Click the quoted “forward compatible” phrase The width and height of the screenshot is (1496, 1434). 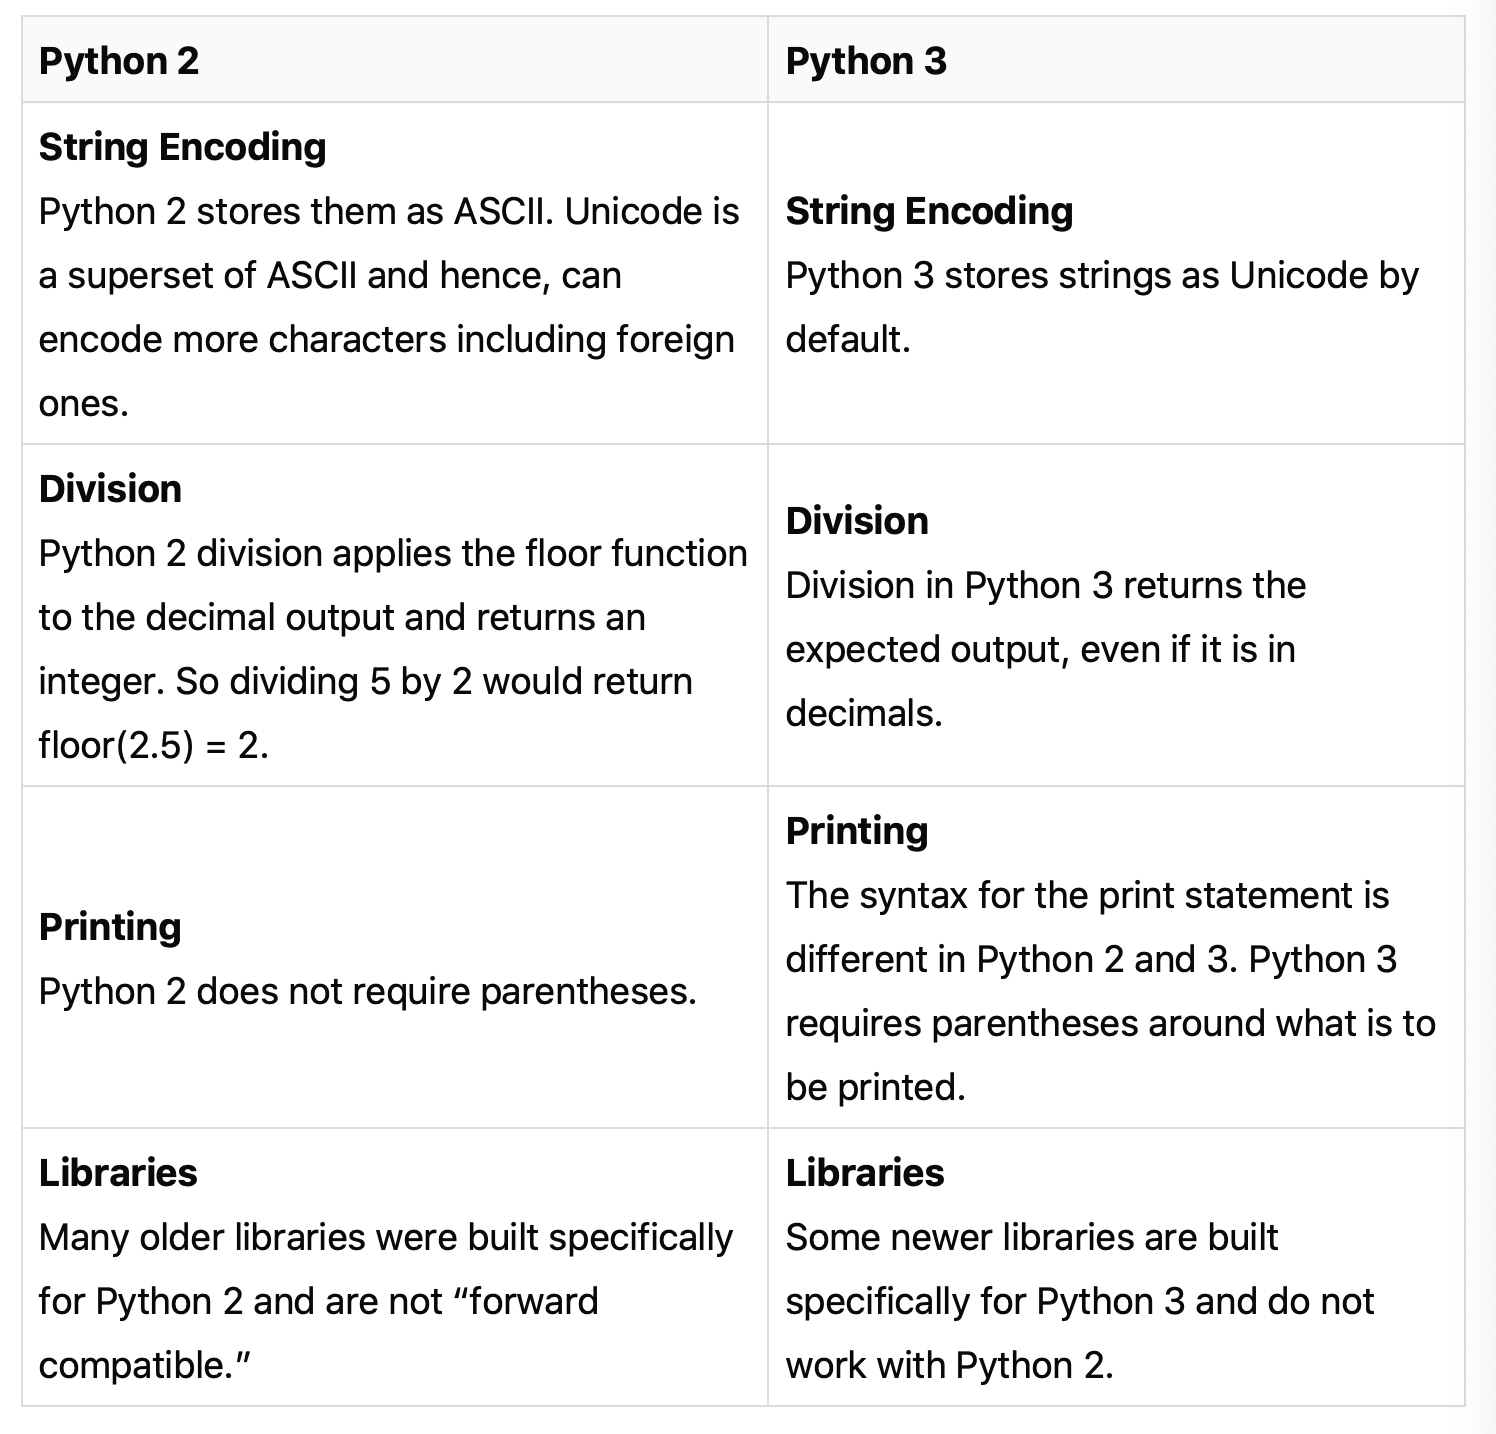318,1333
